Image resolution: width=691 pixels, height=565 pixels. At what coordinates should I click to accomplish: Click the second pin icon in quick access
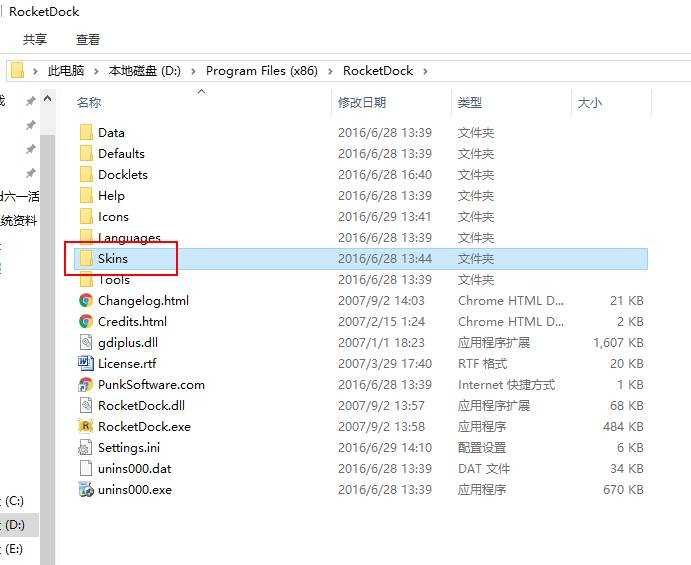tap(30, 125)
